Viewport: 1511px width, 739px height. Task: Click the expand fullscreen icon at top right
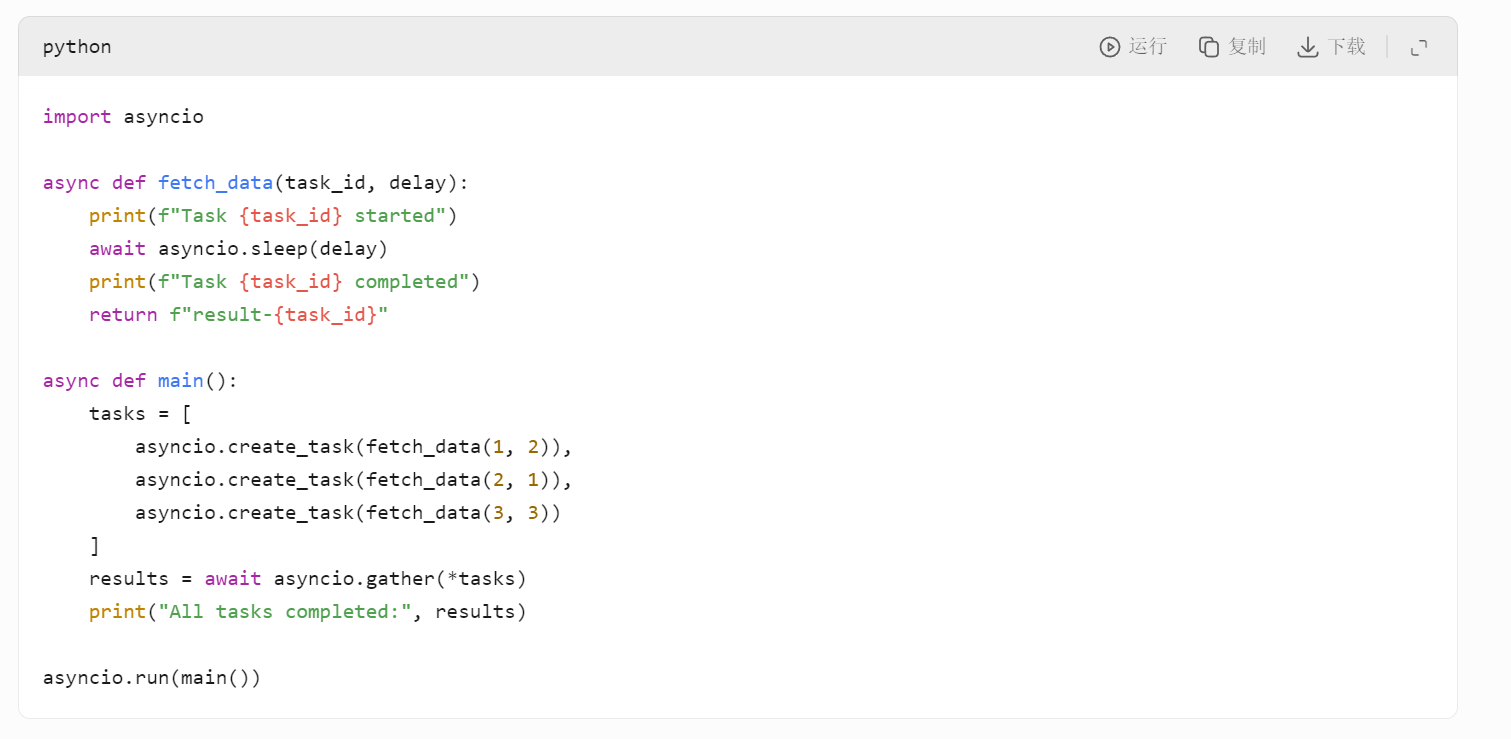pyautogui.click(x=1419, y=46)
